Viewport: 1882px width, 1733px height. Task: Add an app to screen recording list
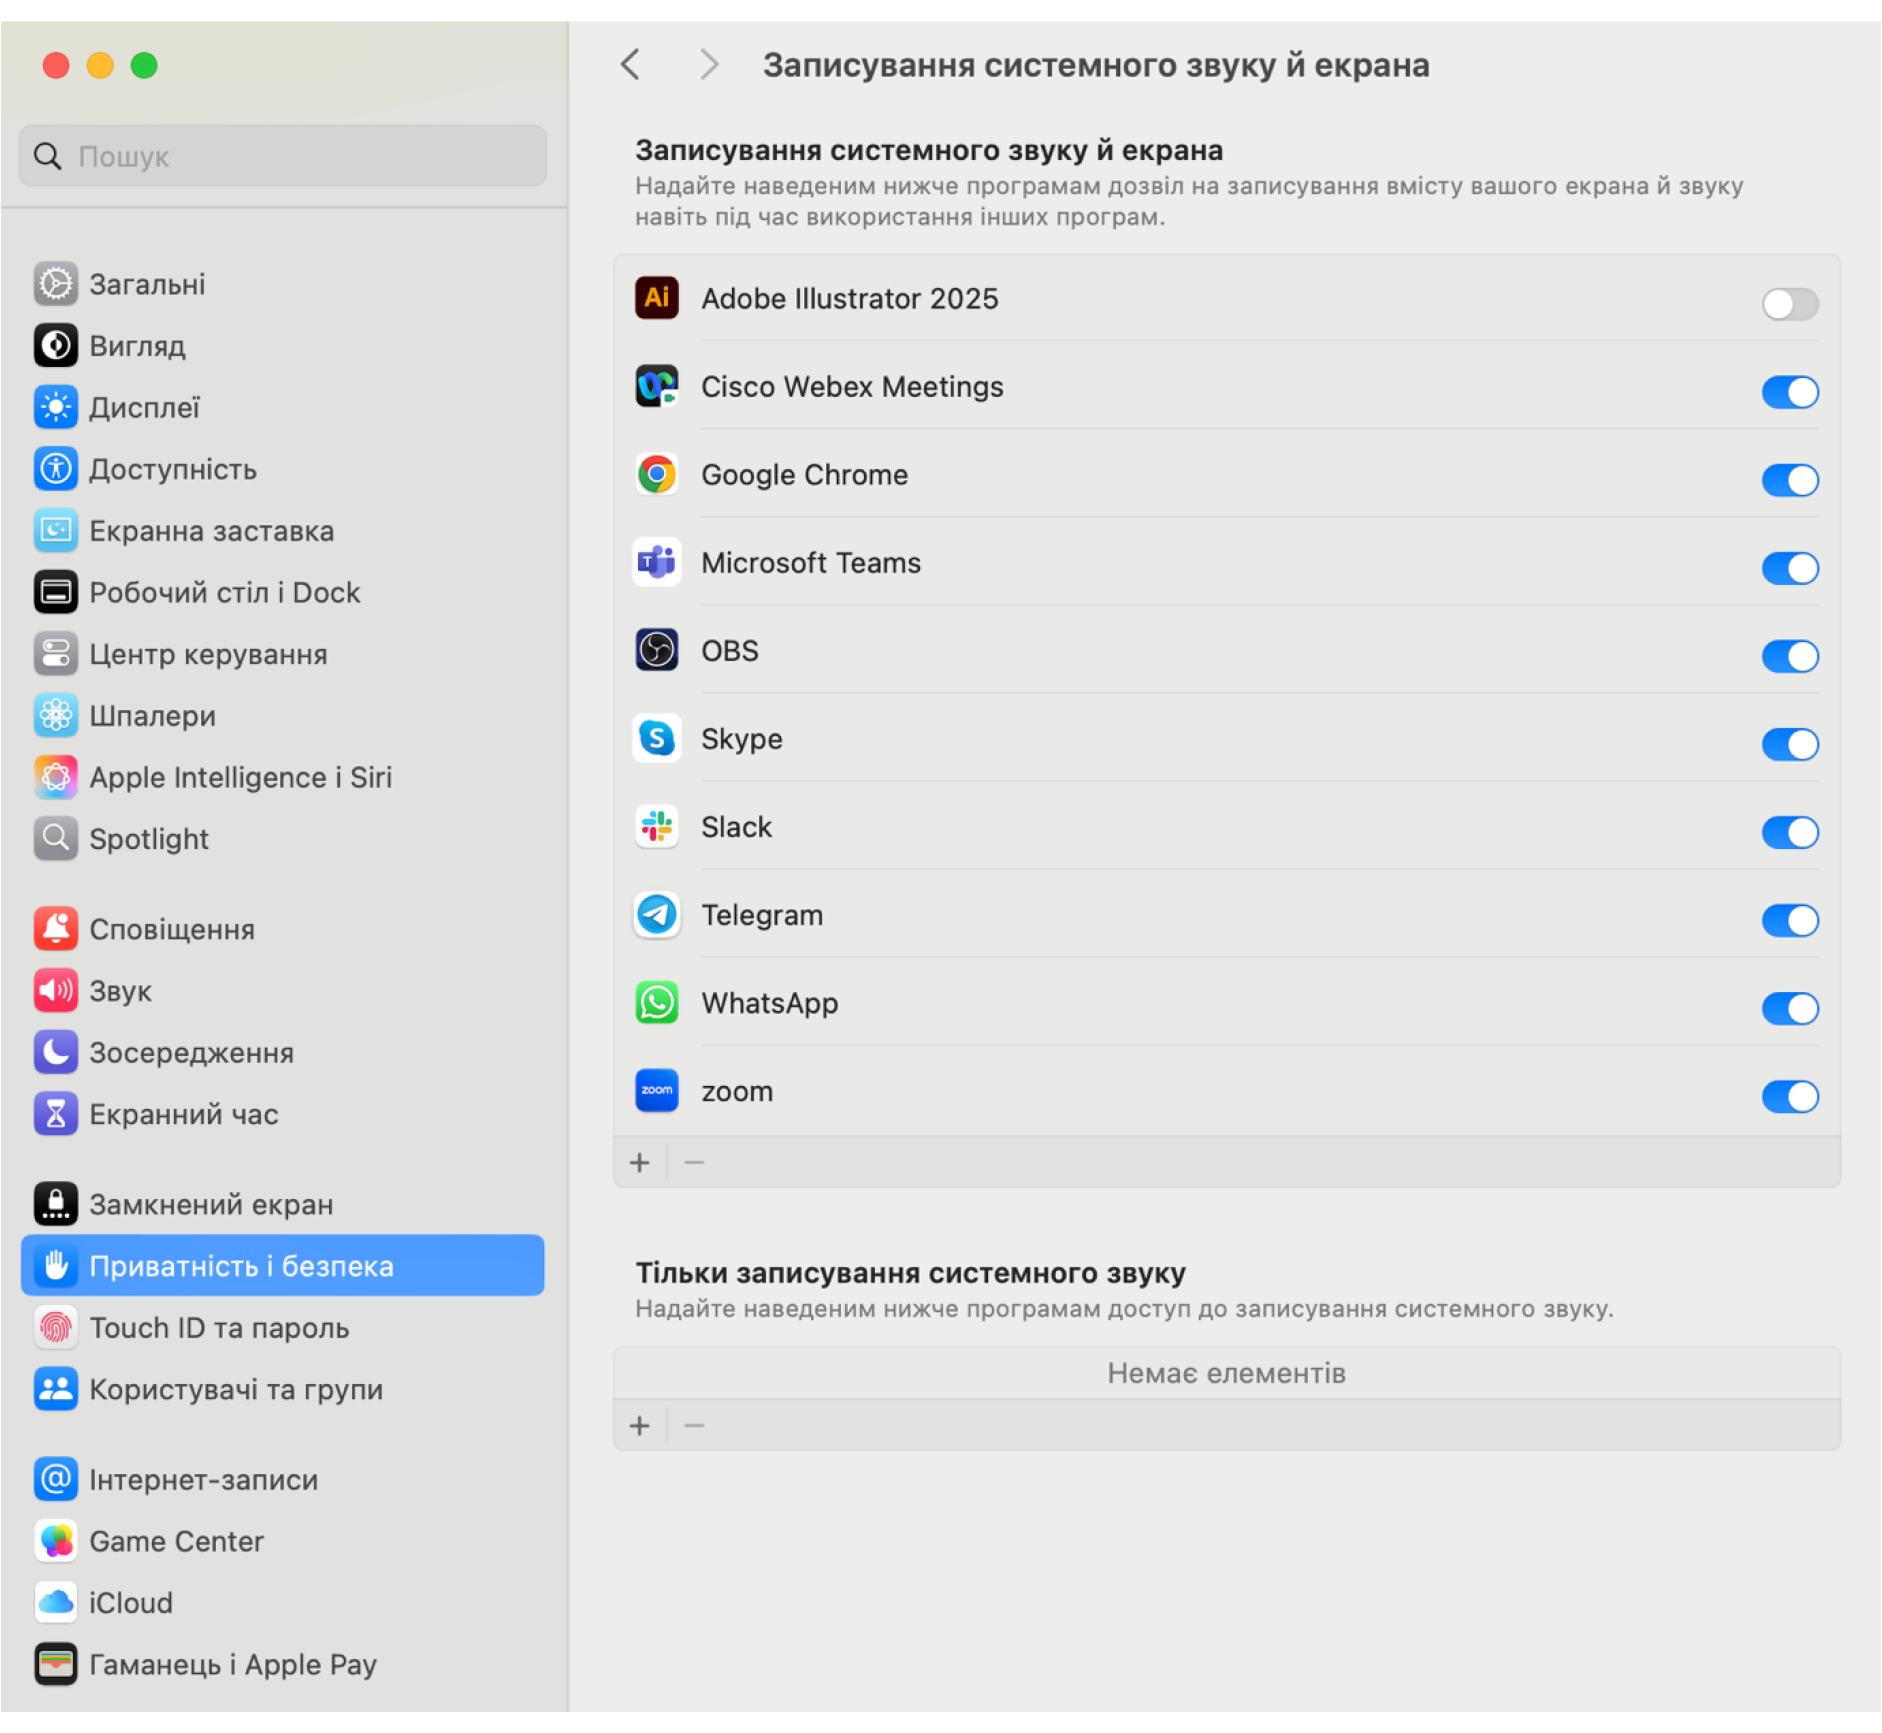click(x=640, y=1162)
